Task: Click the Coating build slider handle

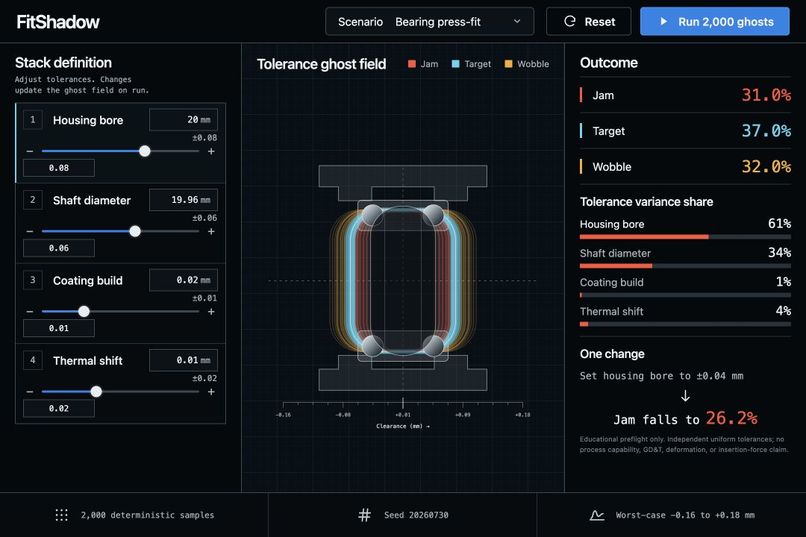Action: pyautogui.click(x=84, y=311)
